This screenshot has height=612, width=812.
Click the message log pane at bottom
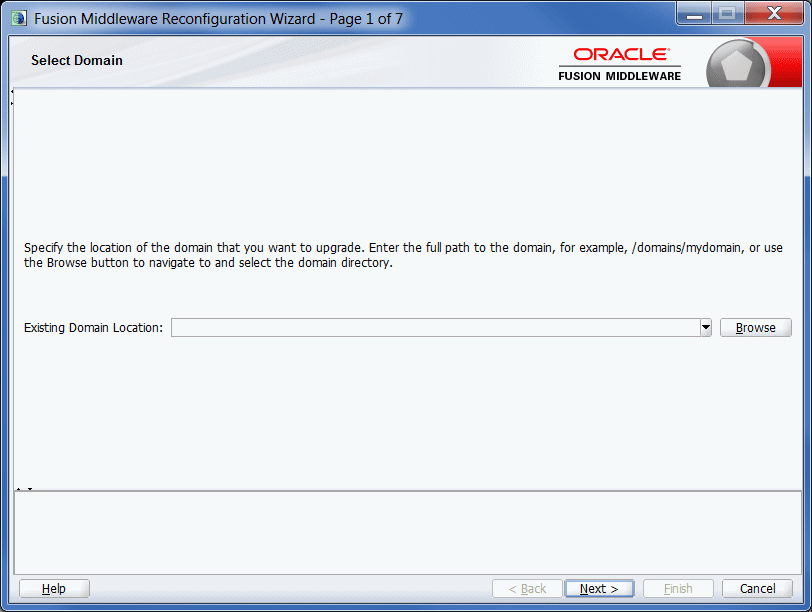point(408,533)
